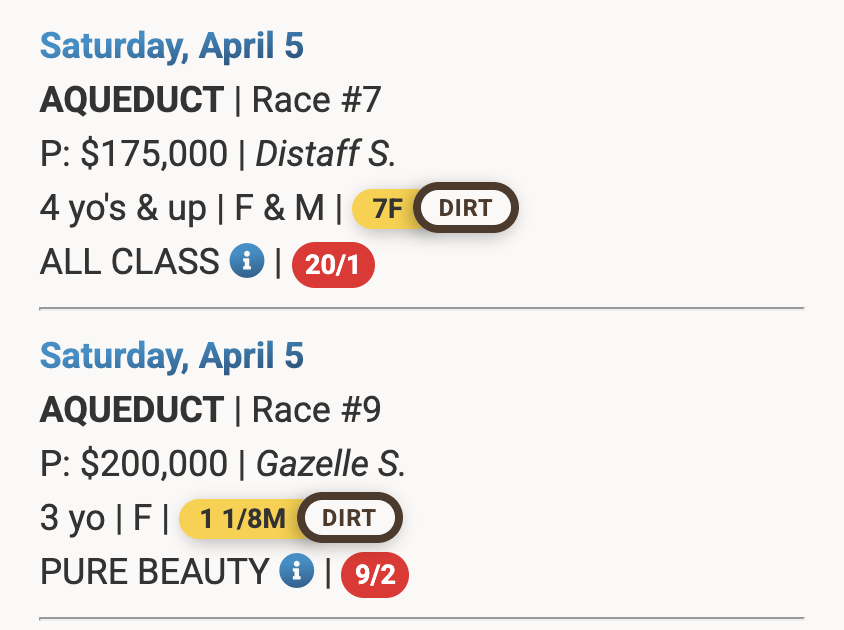Click AQUEDUCT in the Race #7 entry
Image resolution: width=844 pixels, height=630 pixels.
point(132,100)
